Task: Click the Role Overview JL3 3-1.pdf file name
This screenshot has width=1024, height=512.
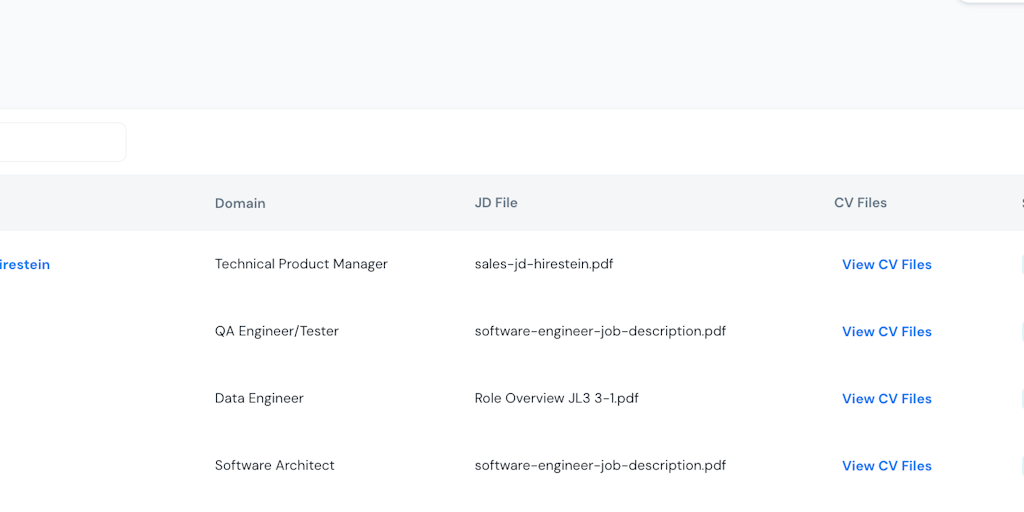Action: coord(556,399)
